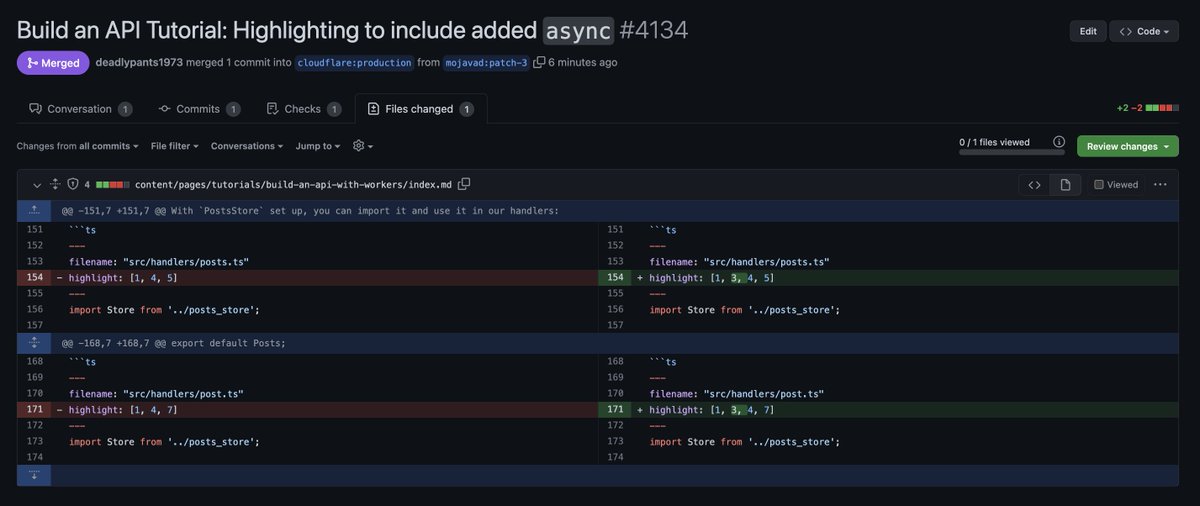The width and height of the screenshot is (1200, 506).
Task: Show rich diff with document icon
Action: (1066, 185)
